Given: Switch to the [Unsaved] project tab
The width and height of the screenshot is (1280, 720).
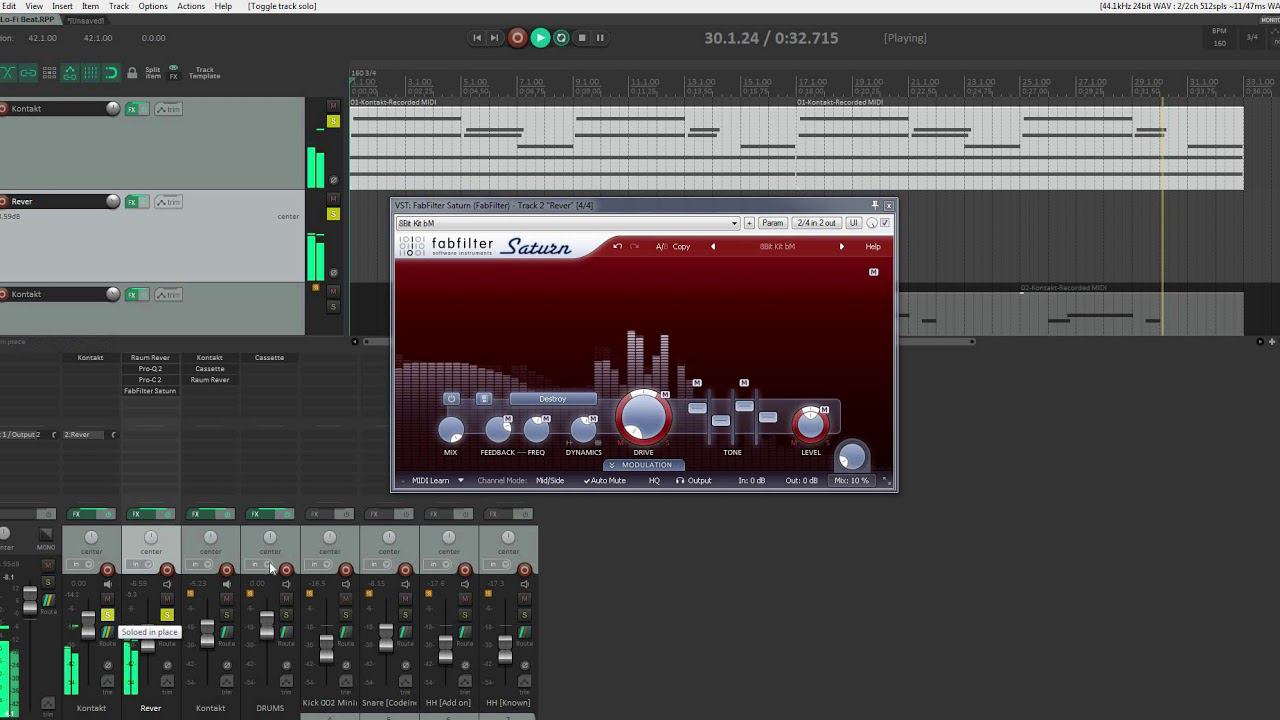Looking at the screenshot, I should tap(88, 20).
